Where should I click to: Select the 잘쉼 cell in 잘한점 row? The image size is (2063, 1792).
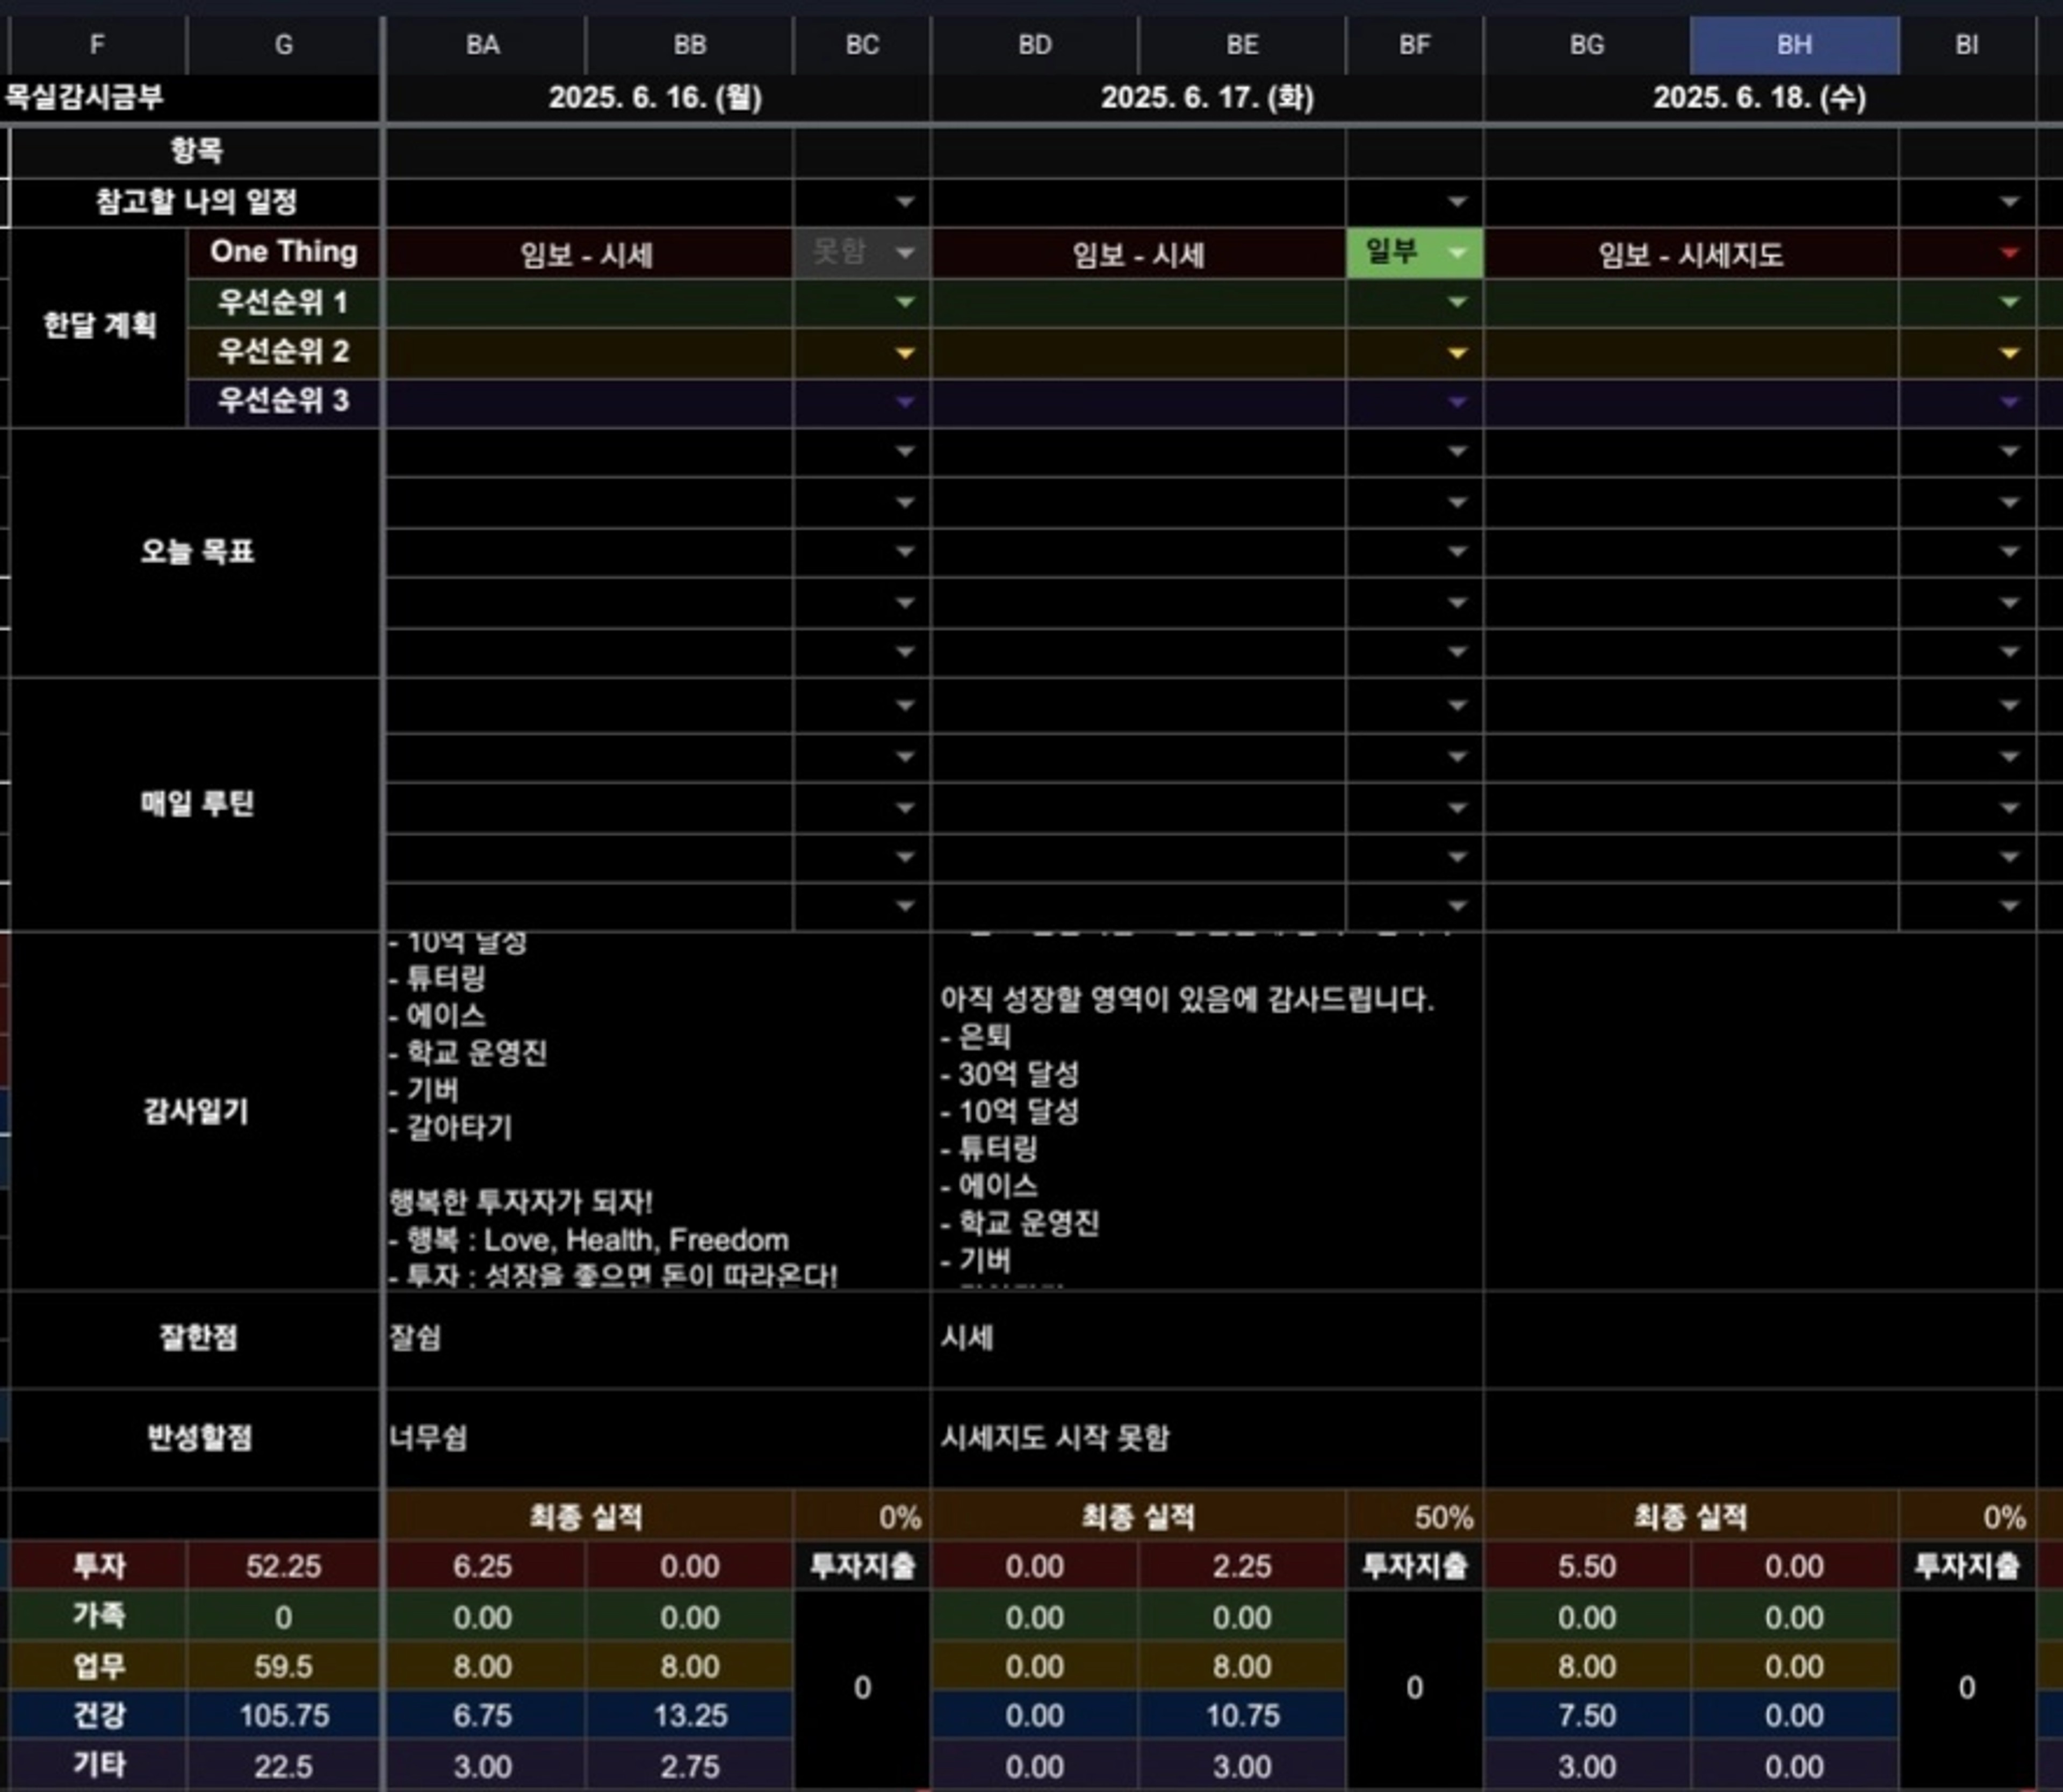coord(415,1338)
